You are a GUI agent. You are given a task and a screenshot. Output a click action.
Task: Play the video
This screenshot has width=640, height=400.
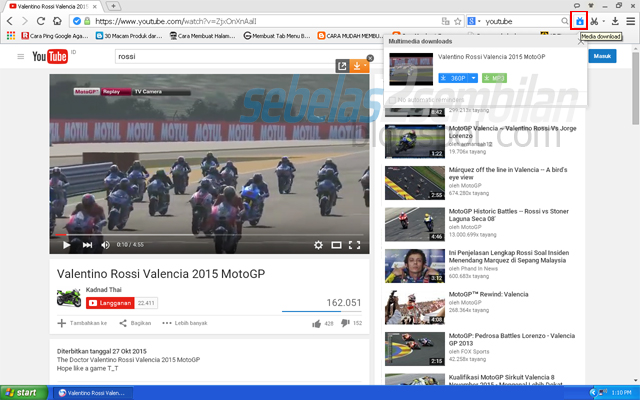click(66, 245)
